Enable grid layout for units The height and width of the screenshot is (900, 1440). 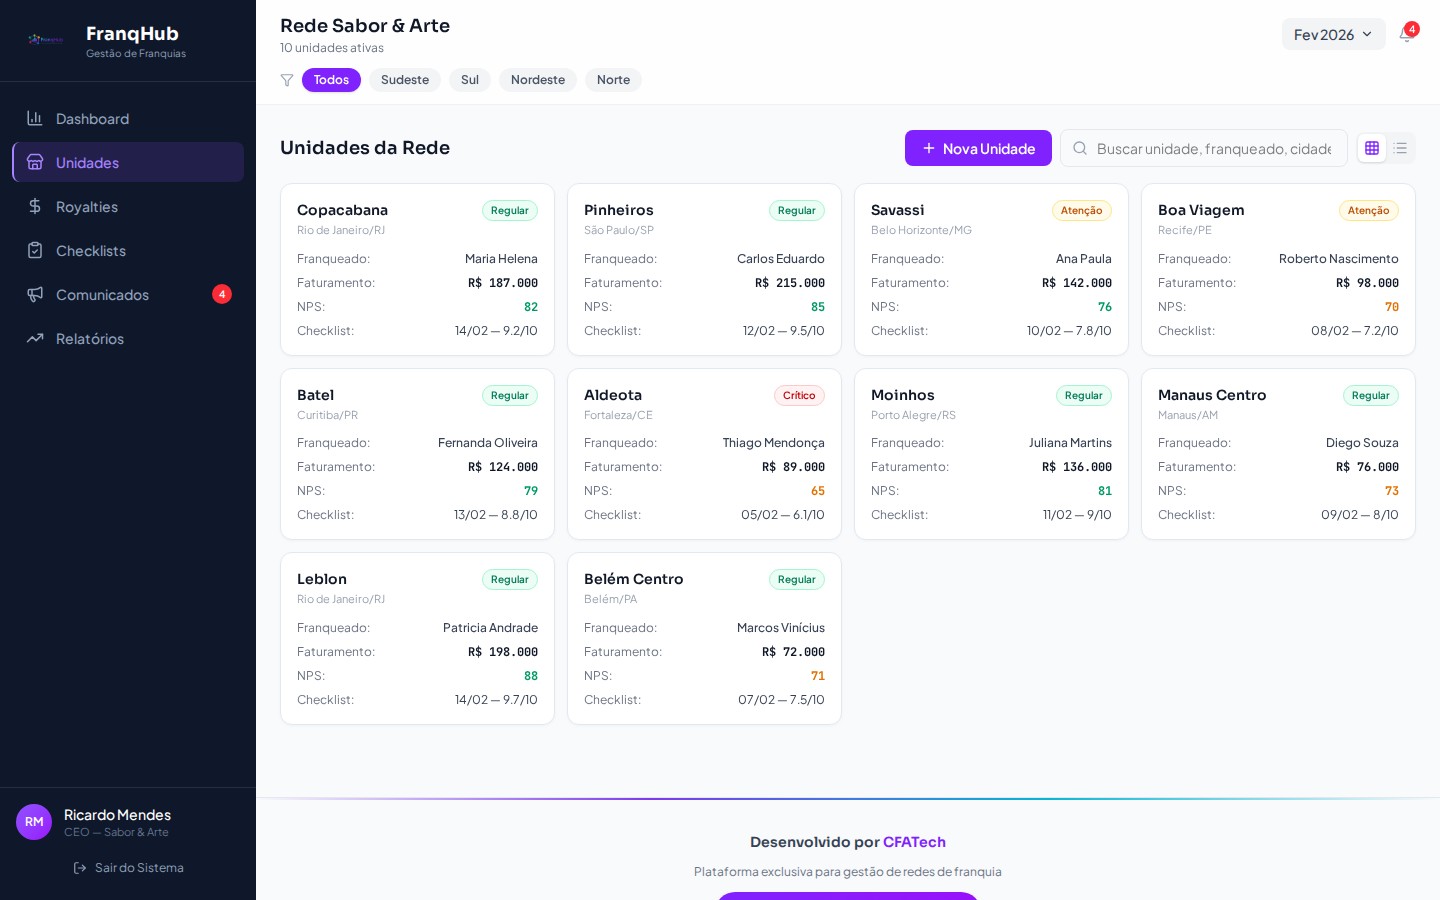pyautogui.click(x=1372, y=148)
